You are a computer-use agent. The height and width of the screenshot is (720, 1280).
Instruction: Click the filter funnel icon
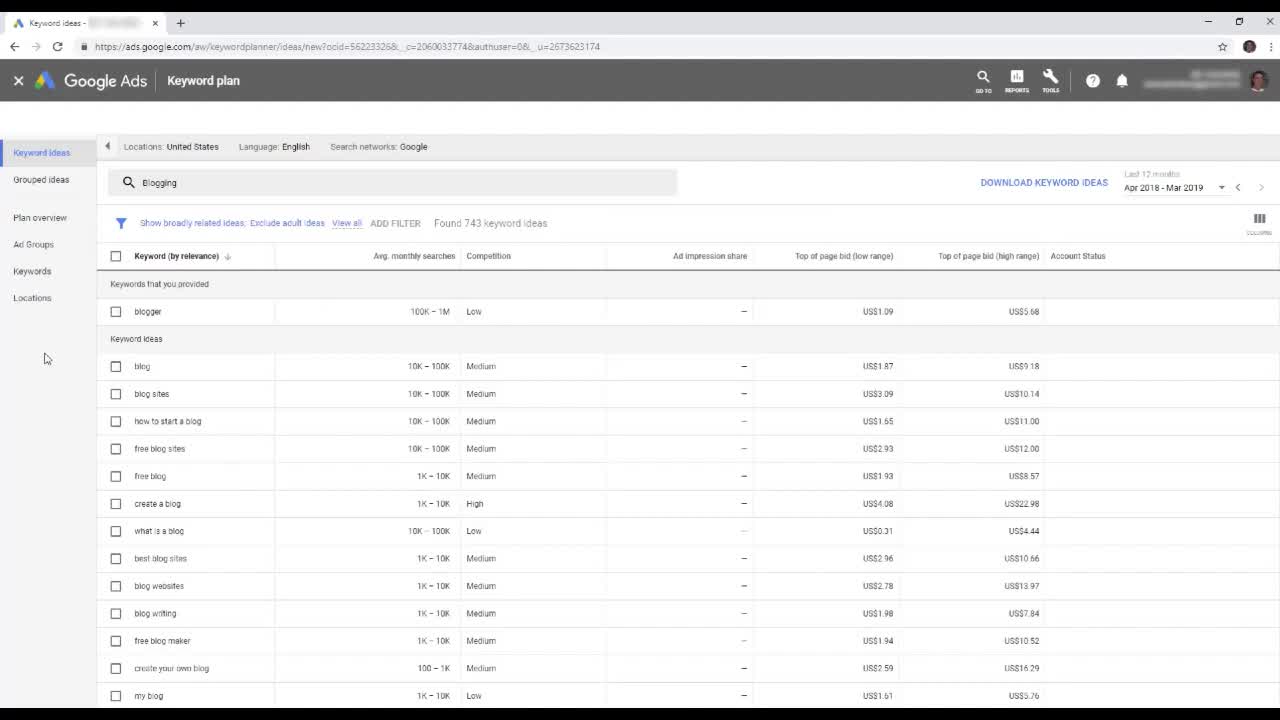(x=121, y=223)
